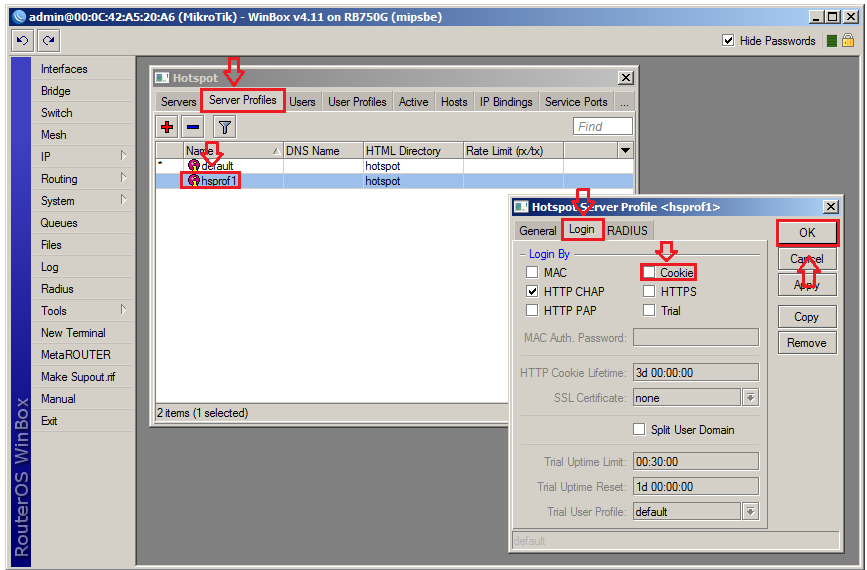
Task: Click the funnel filter icon
Action: [225, 126]
